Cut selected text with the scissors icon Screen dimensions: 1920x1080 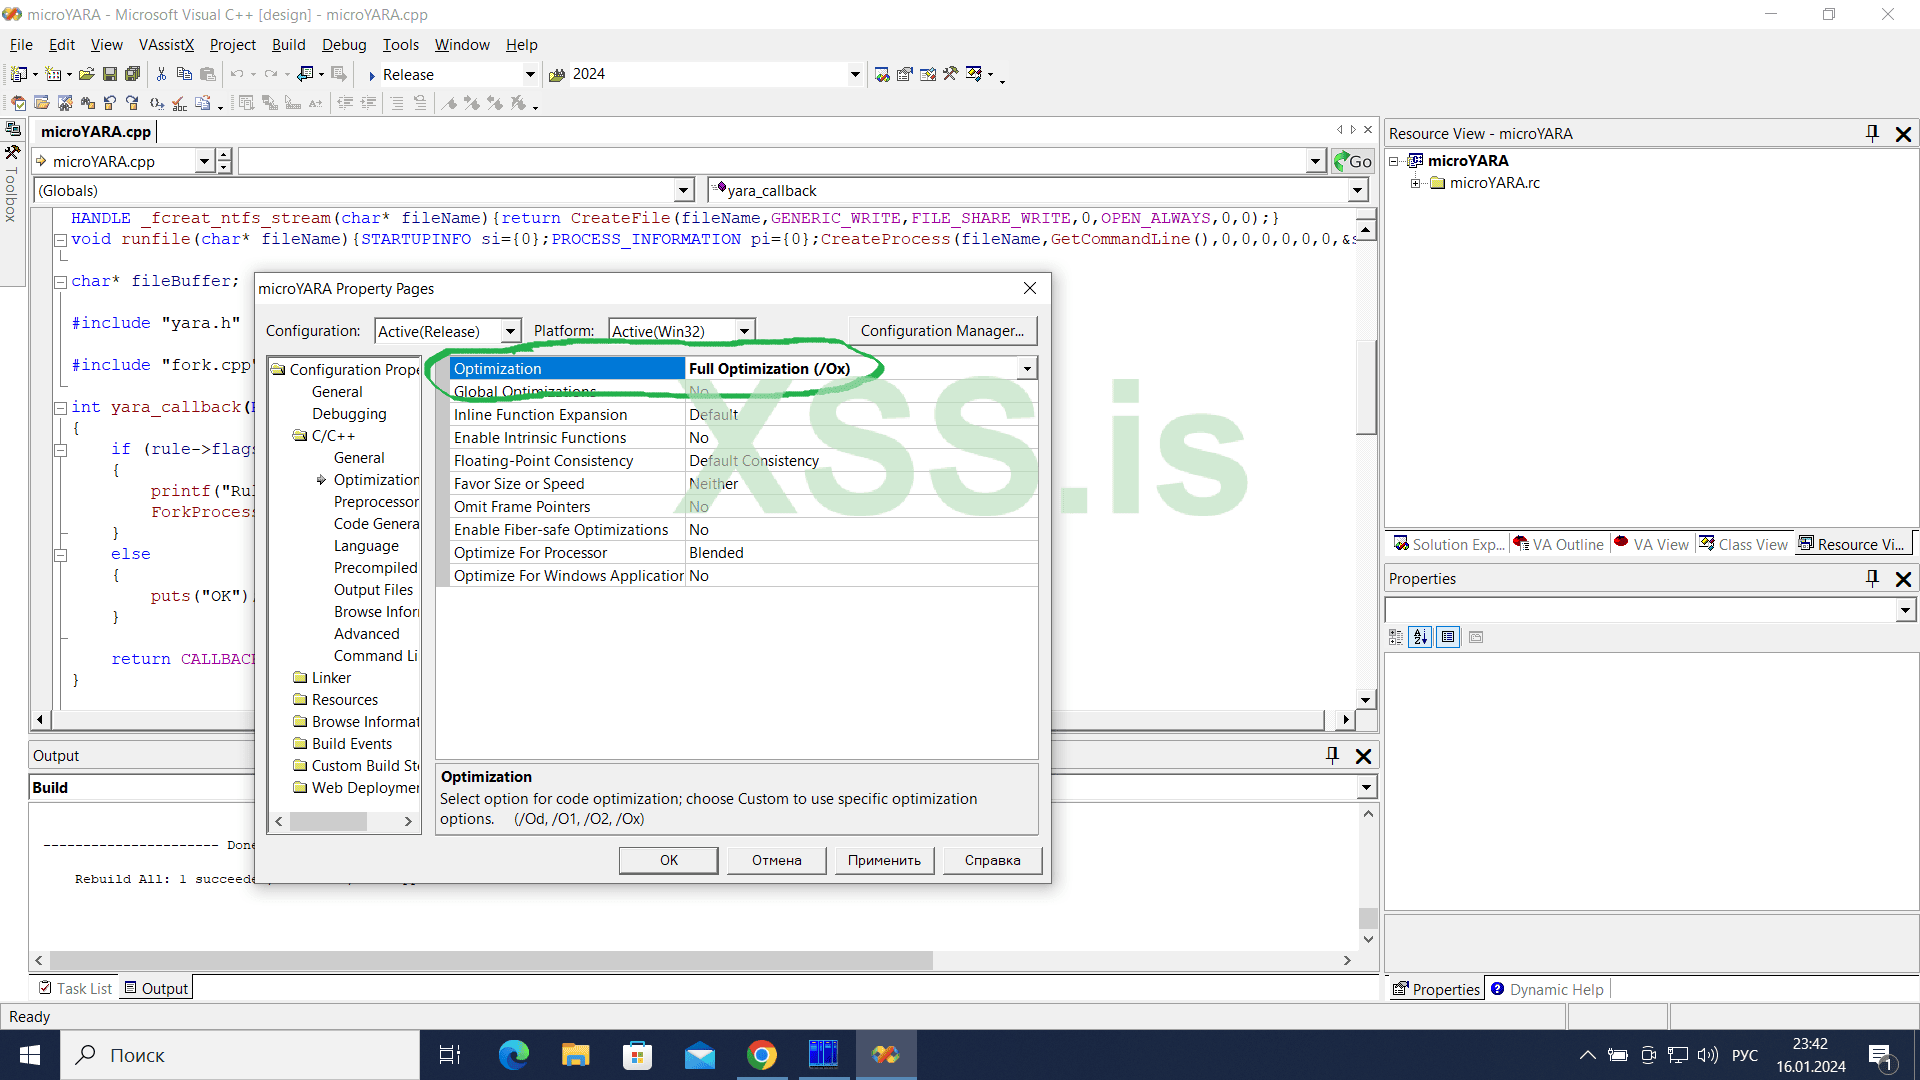click(x=161, y=73)
